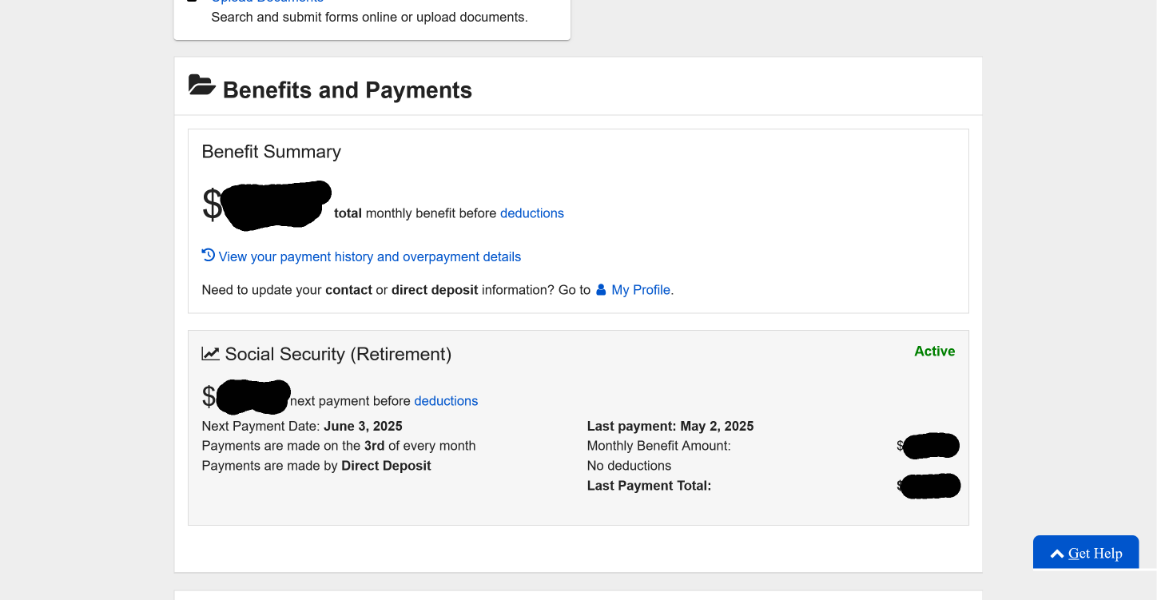The height and width of the screenshot is (600, 1157).
Task: Select the Social Security (Retirement) title
Action: tap(338, 354)
